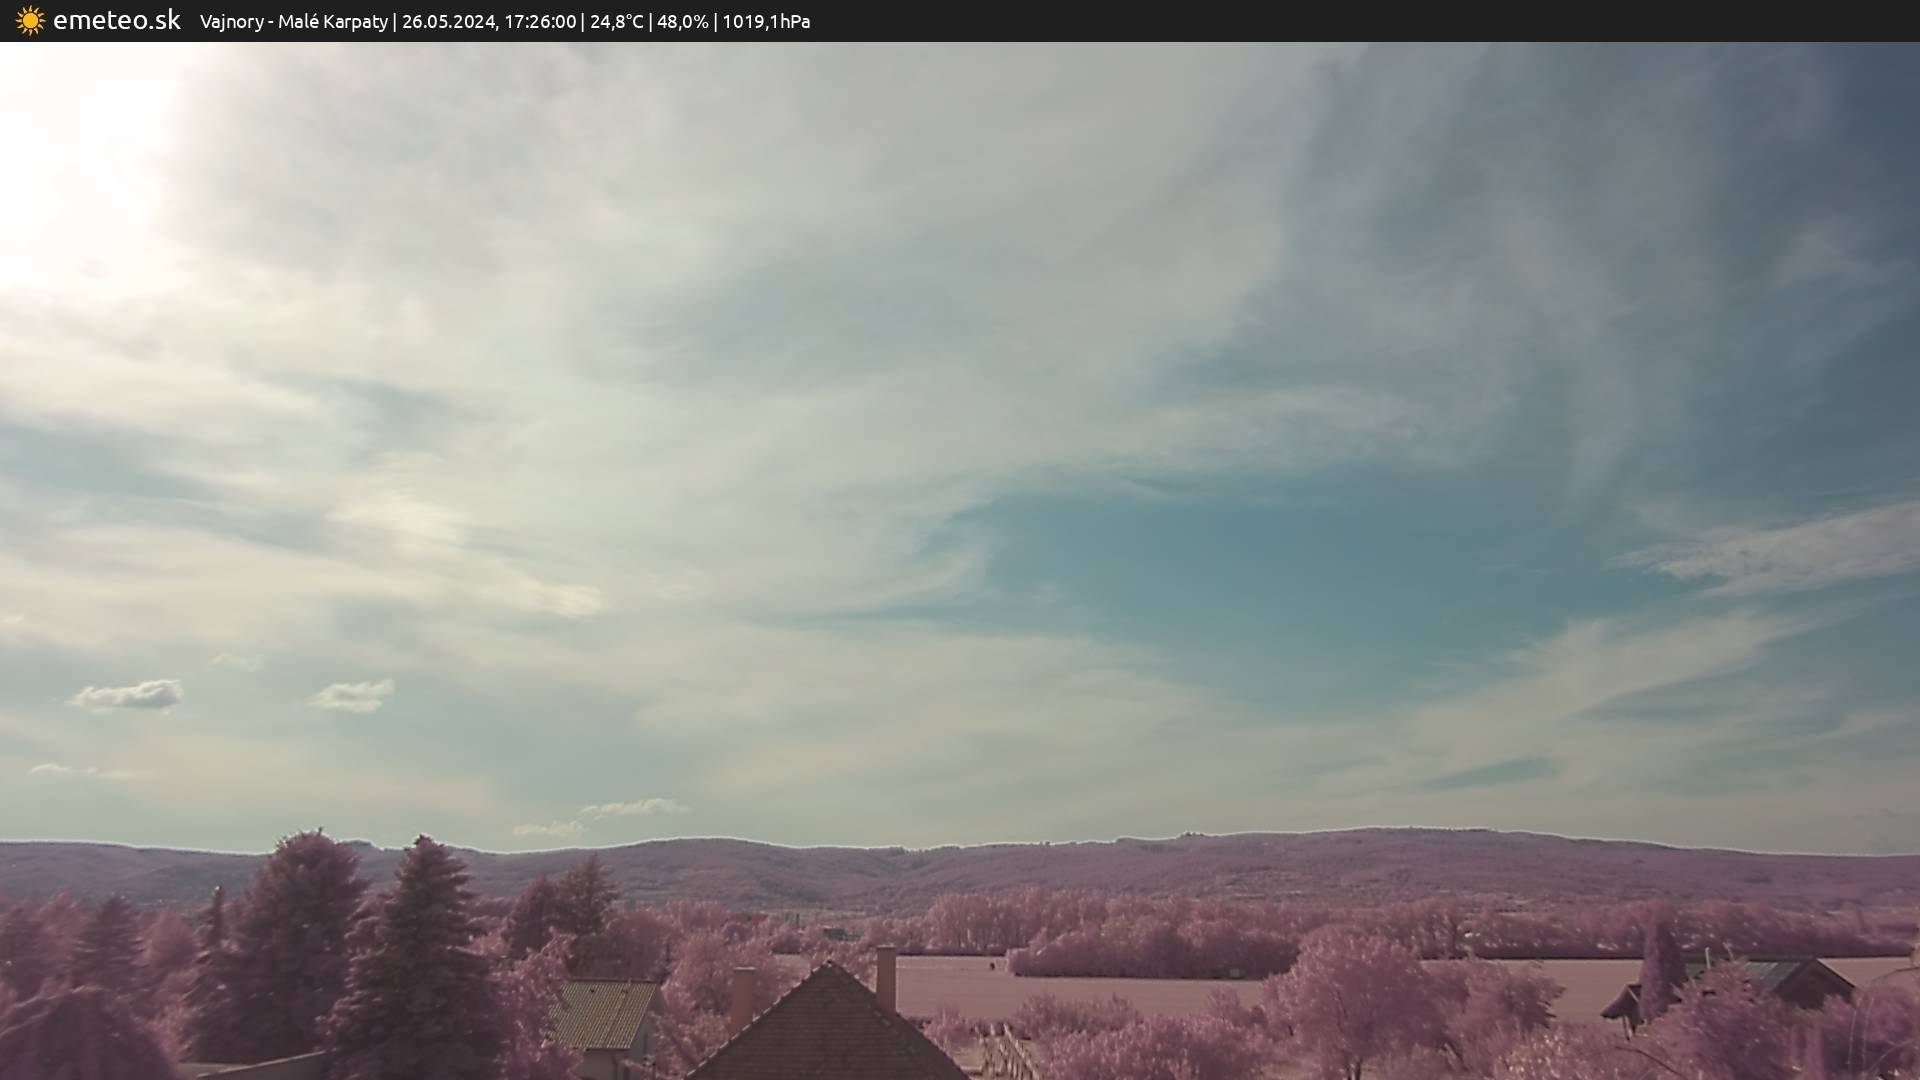
Task: Open the emeteo.sk site name
Action: coord(116,21)
